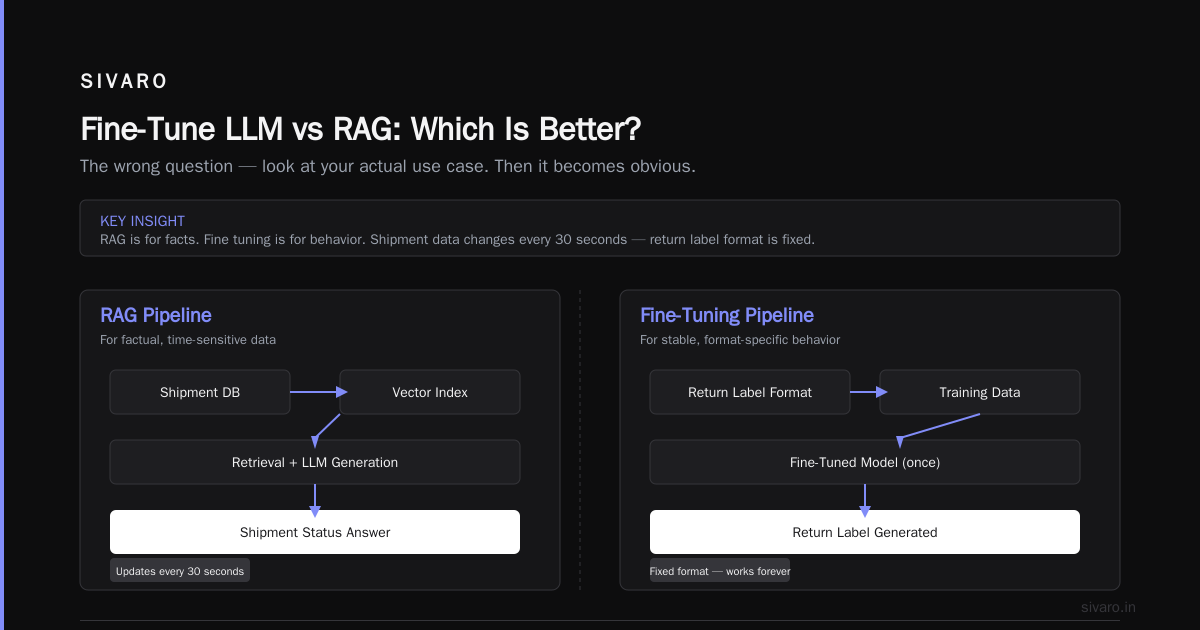Click the white 'Return Label Generated' box
Screen dimensions: 1200x630
click(865, 532)
